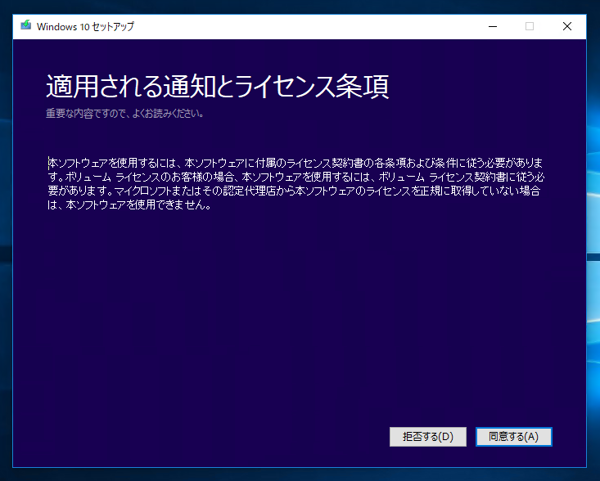This screenshot has height=481, width=600.
Task: Click the disabled maximize button
Action: tap(529, 26)
